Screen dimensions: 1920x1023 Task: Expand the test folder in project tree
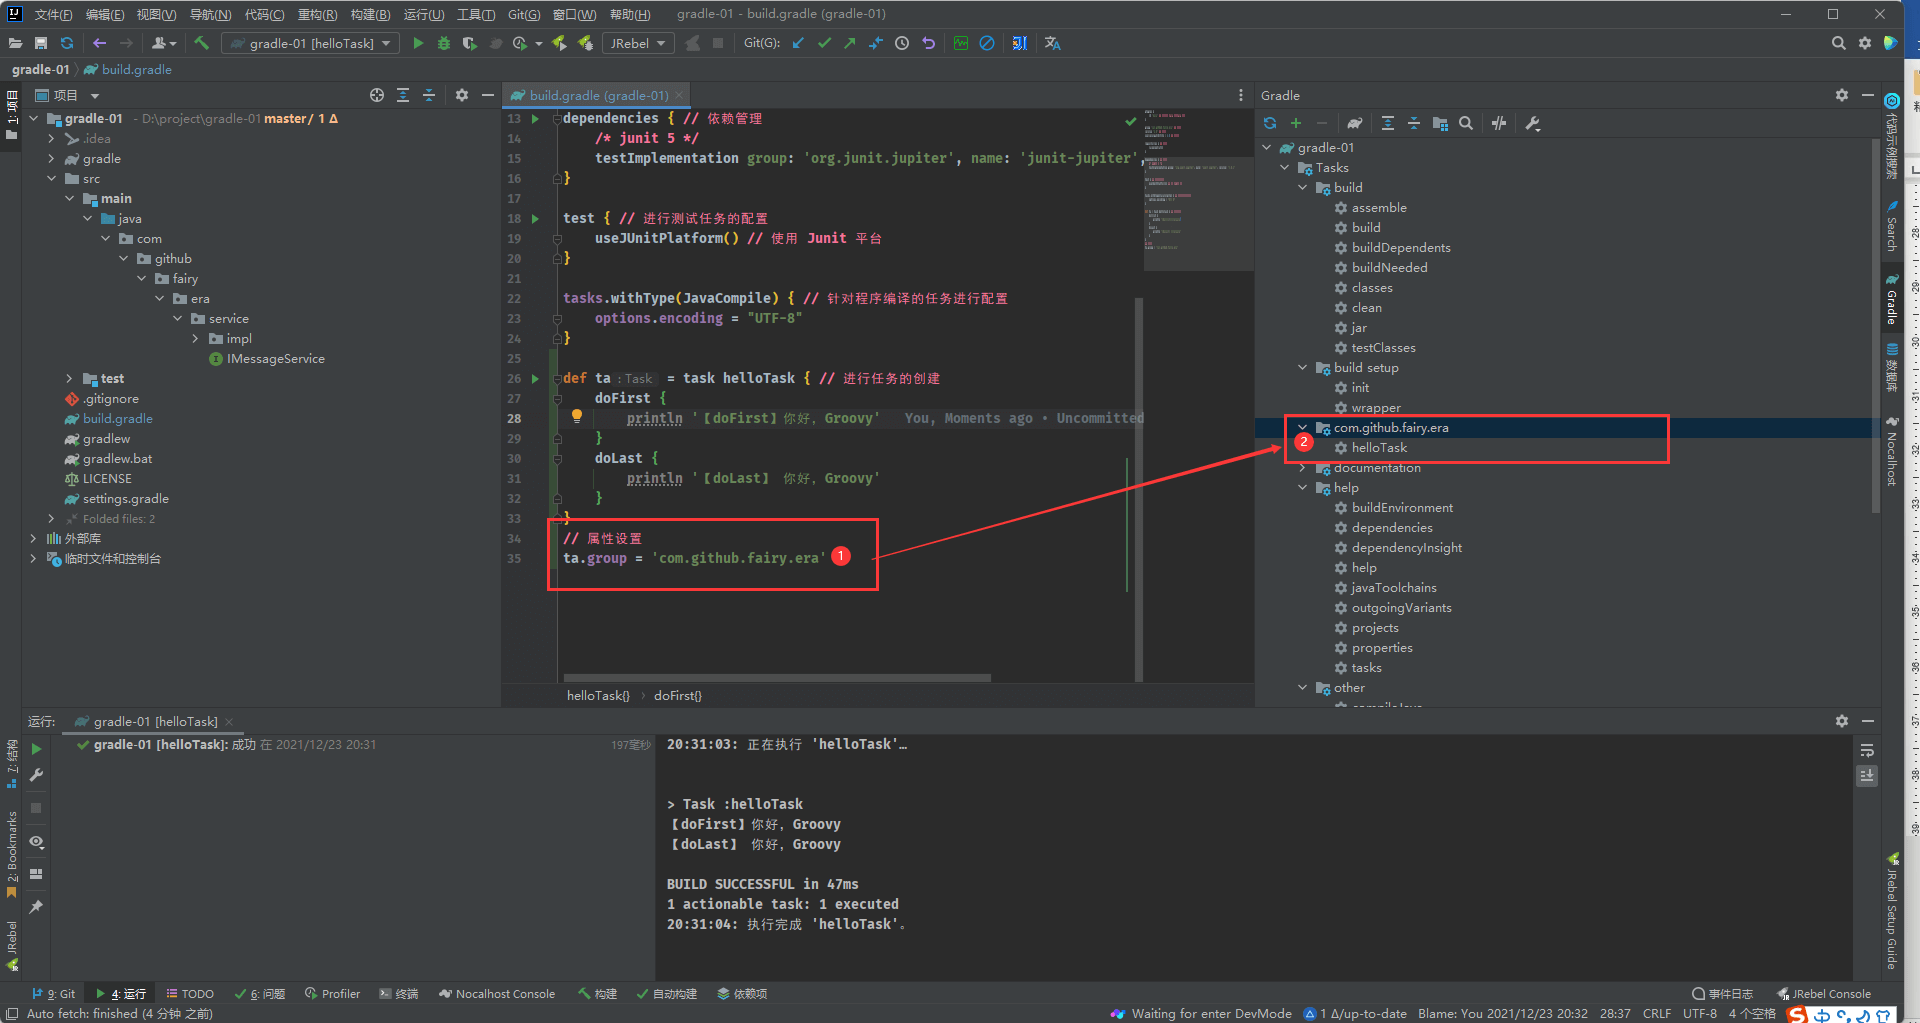pos(69,379)
